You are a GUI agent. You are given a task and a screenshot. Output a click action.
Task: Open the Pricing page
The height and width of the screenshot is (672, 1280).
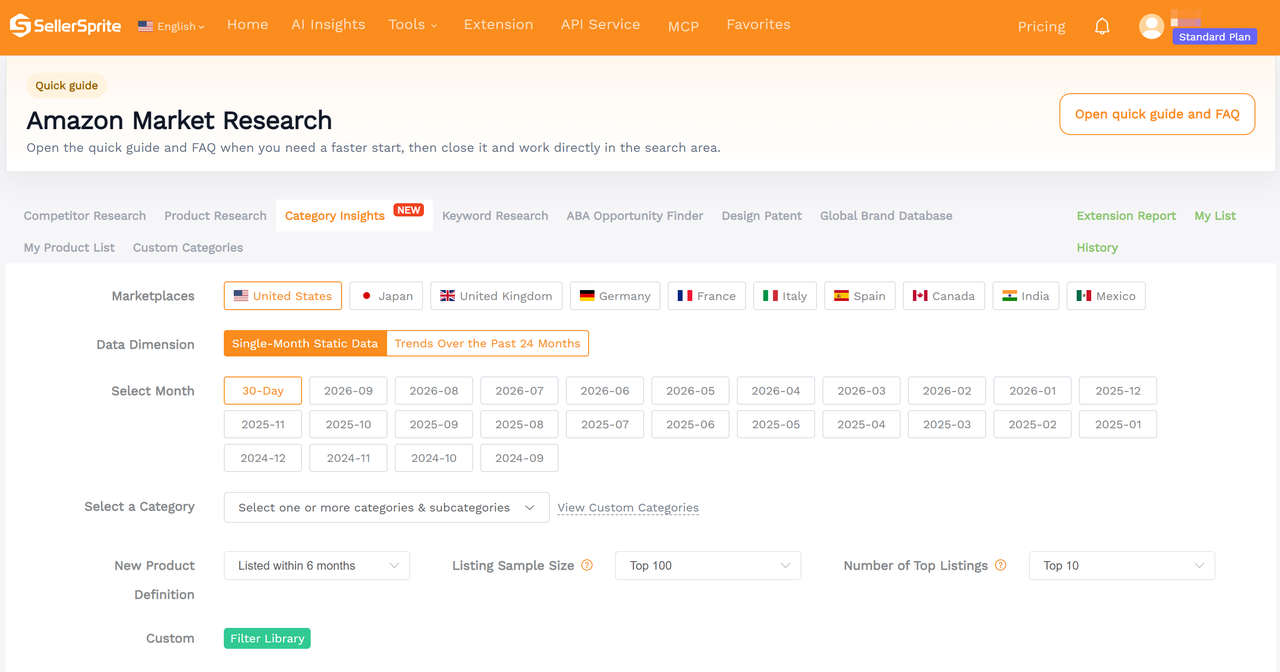click(1041, 27)
